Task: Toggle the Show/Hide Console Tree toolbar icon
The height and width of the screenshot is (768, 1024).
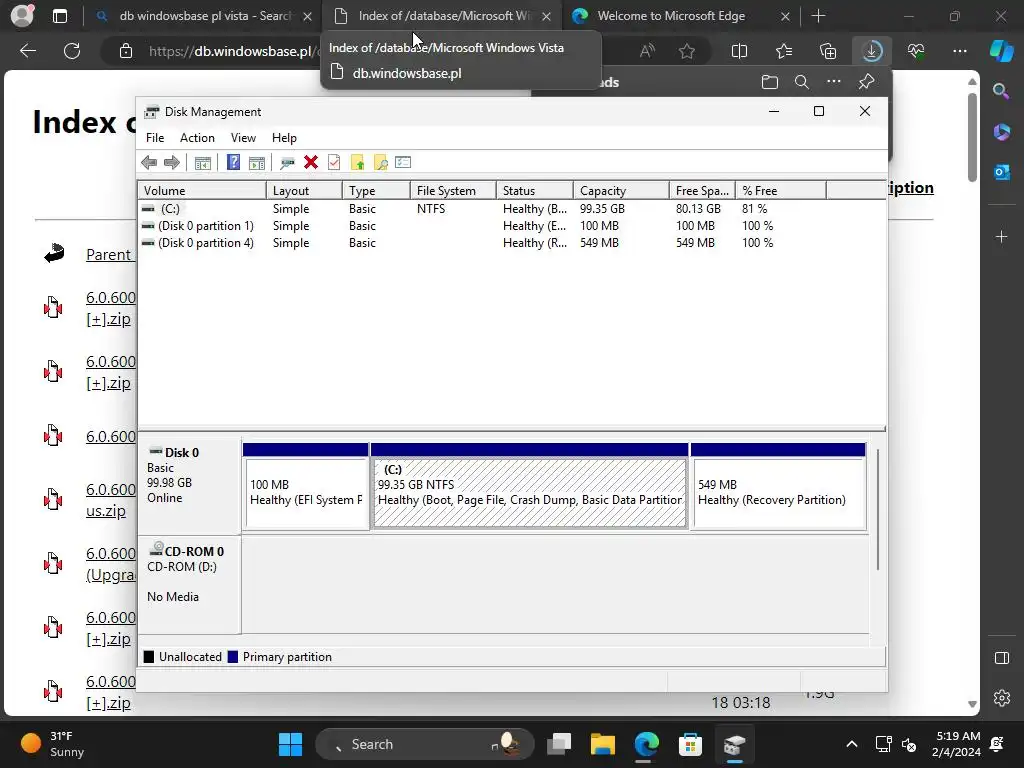Action: [203, 163]
